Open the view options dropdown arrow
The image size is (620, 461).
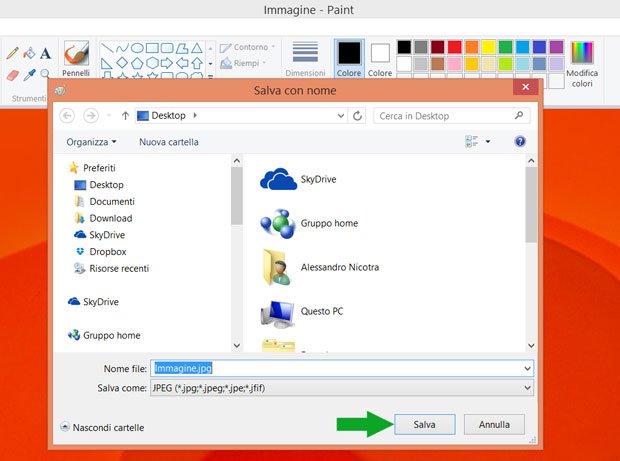pos(488,141)
